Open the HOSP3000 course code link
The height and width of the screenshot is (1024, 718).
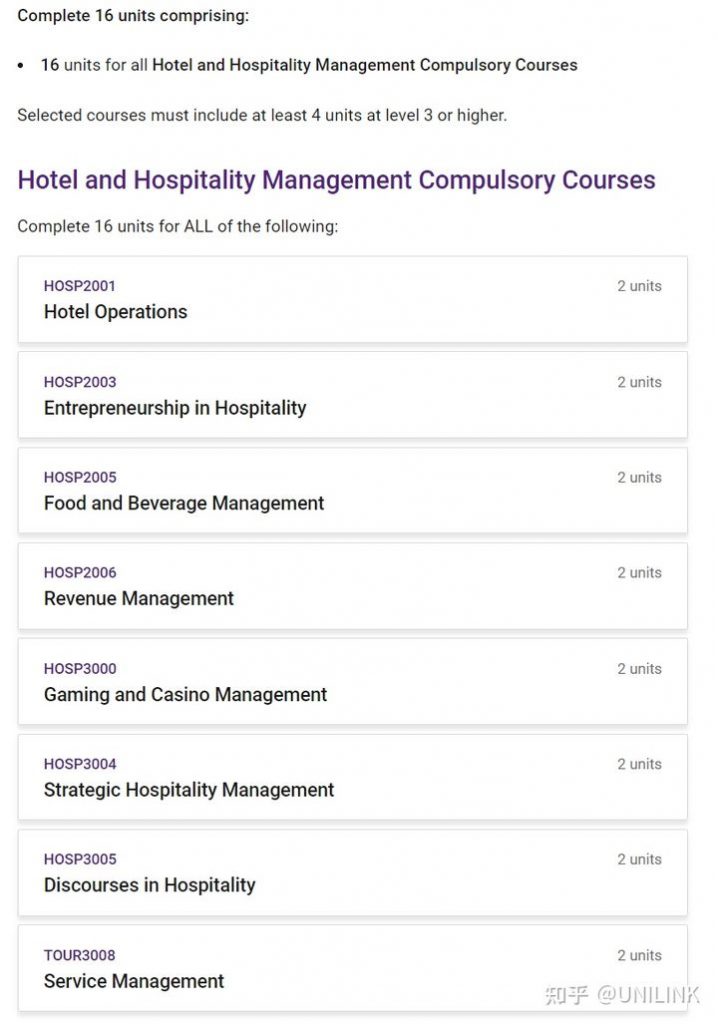point(80,669)
